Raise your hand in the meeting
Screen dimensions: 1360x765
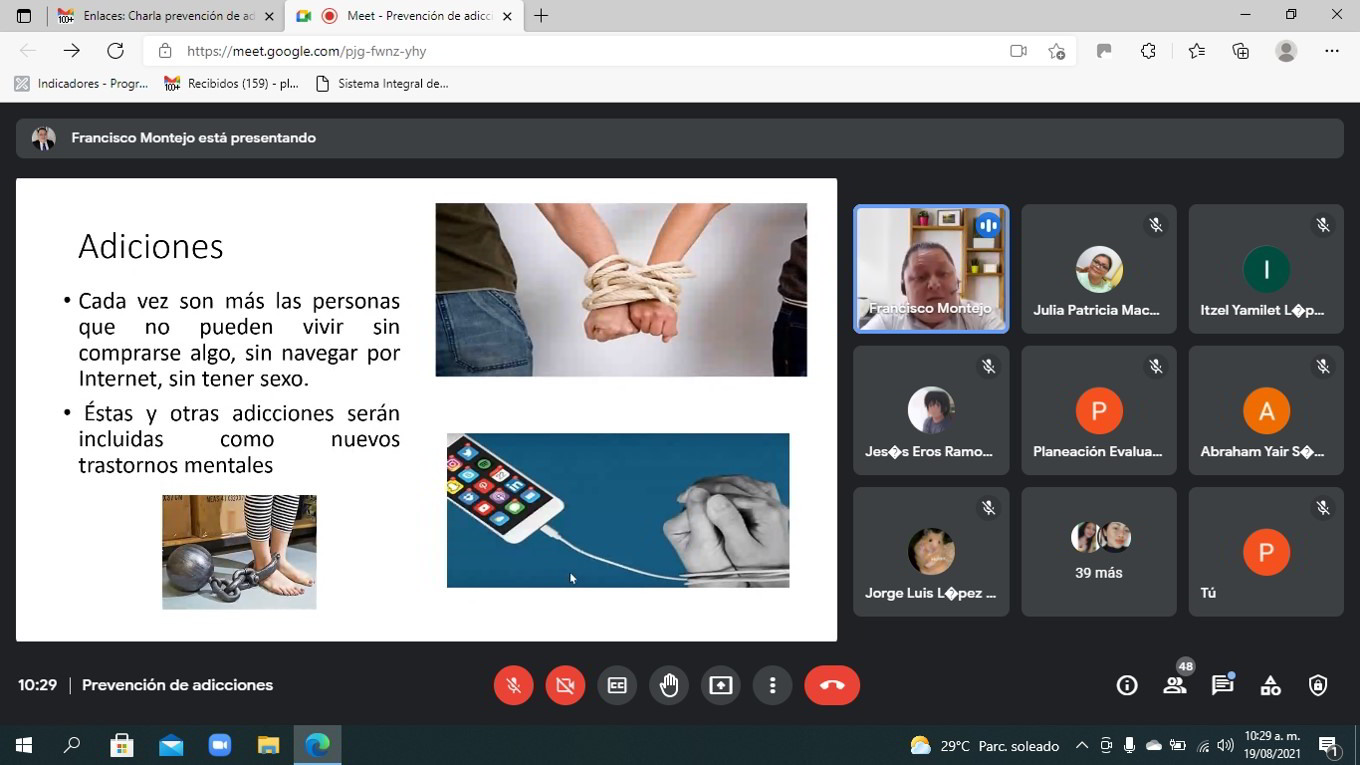pyautogui.click(x=669, y=685)
